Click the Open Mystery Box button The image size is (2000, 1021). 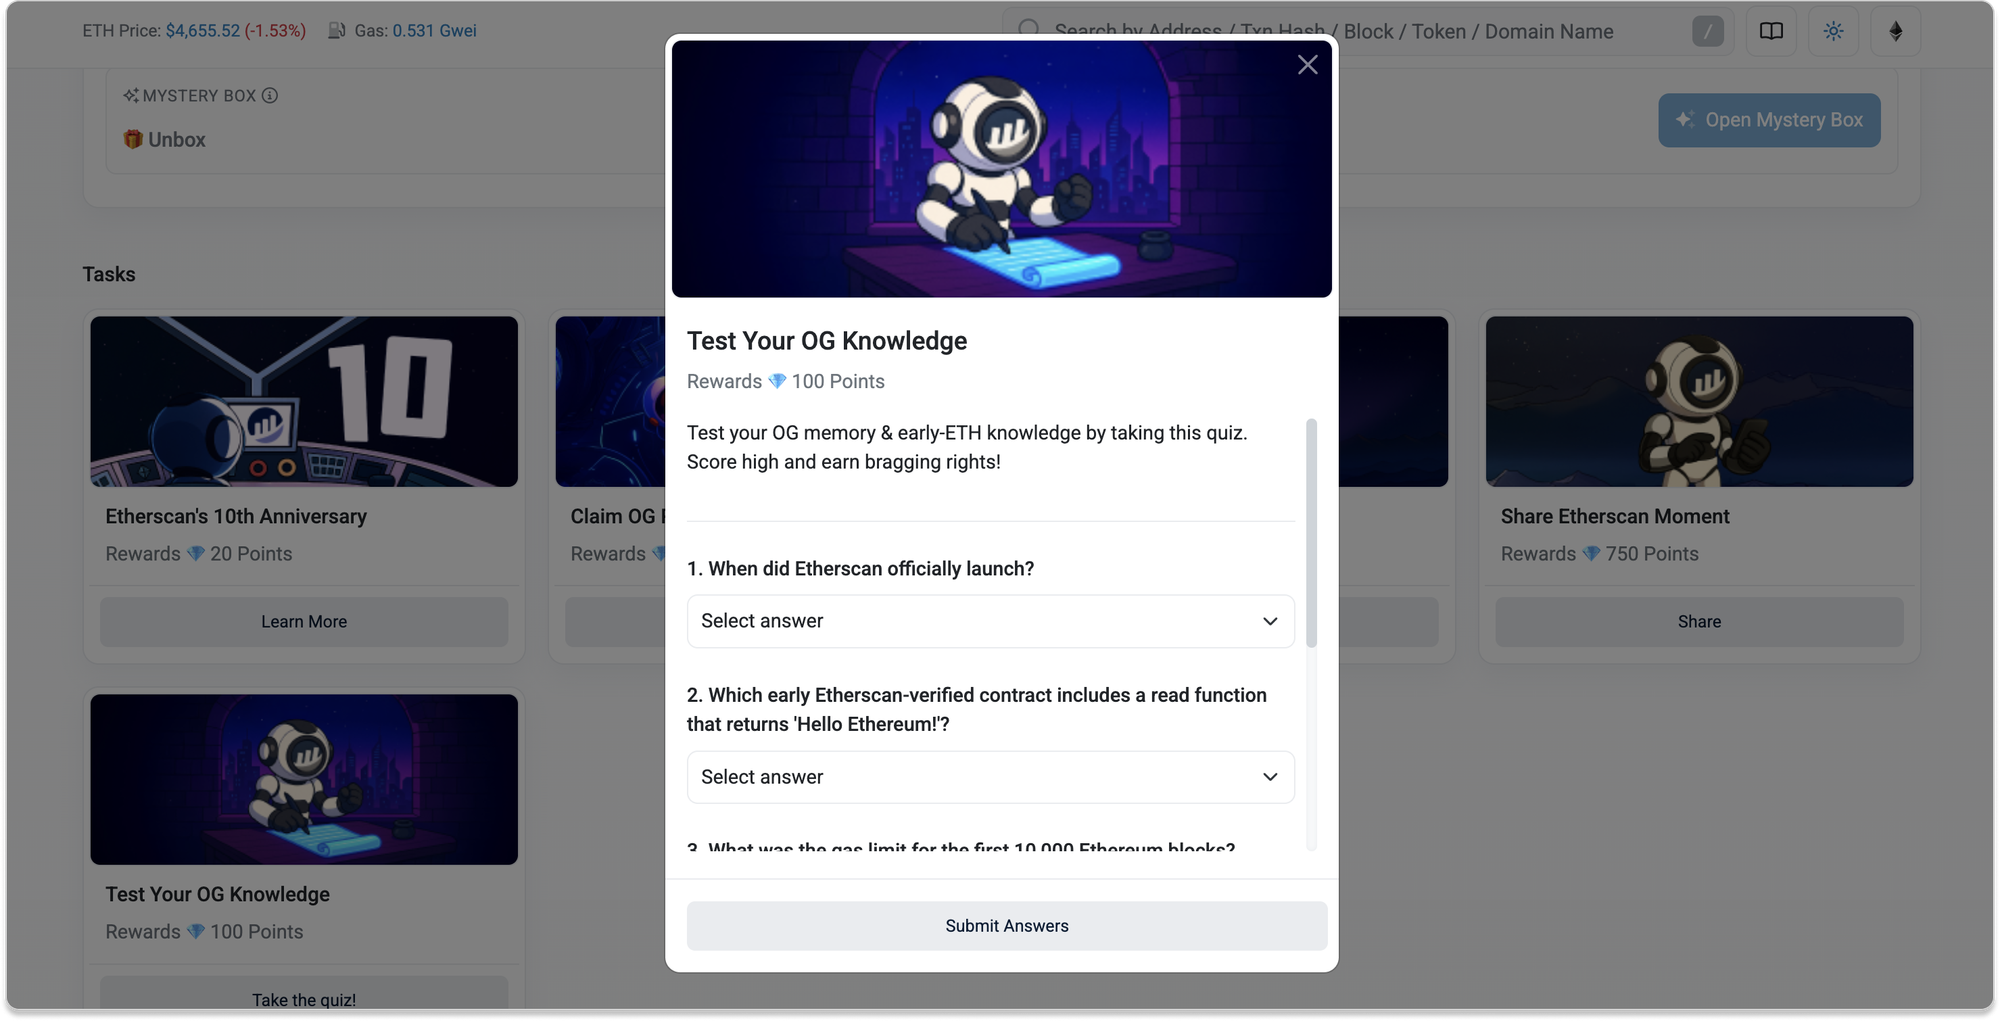1769,120
